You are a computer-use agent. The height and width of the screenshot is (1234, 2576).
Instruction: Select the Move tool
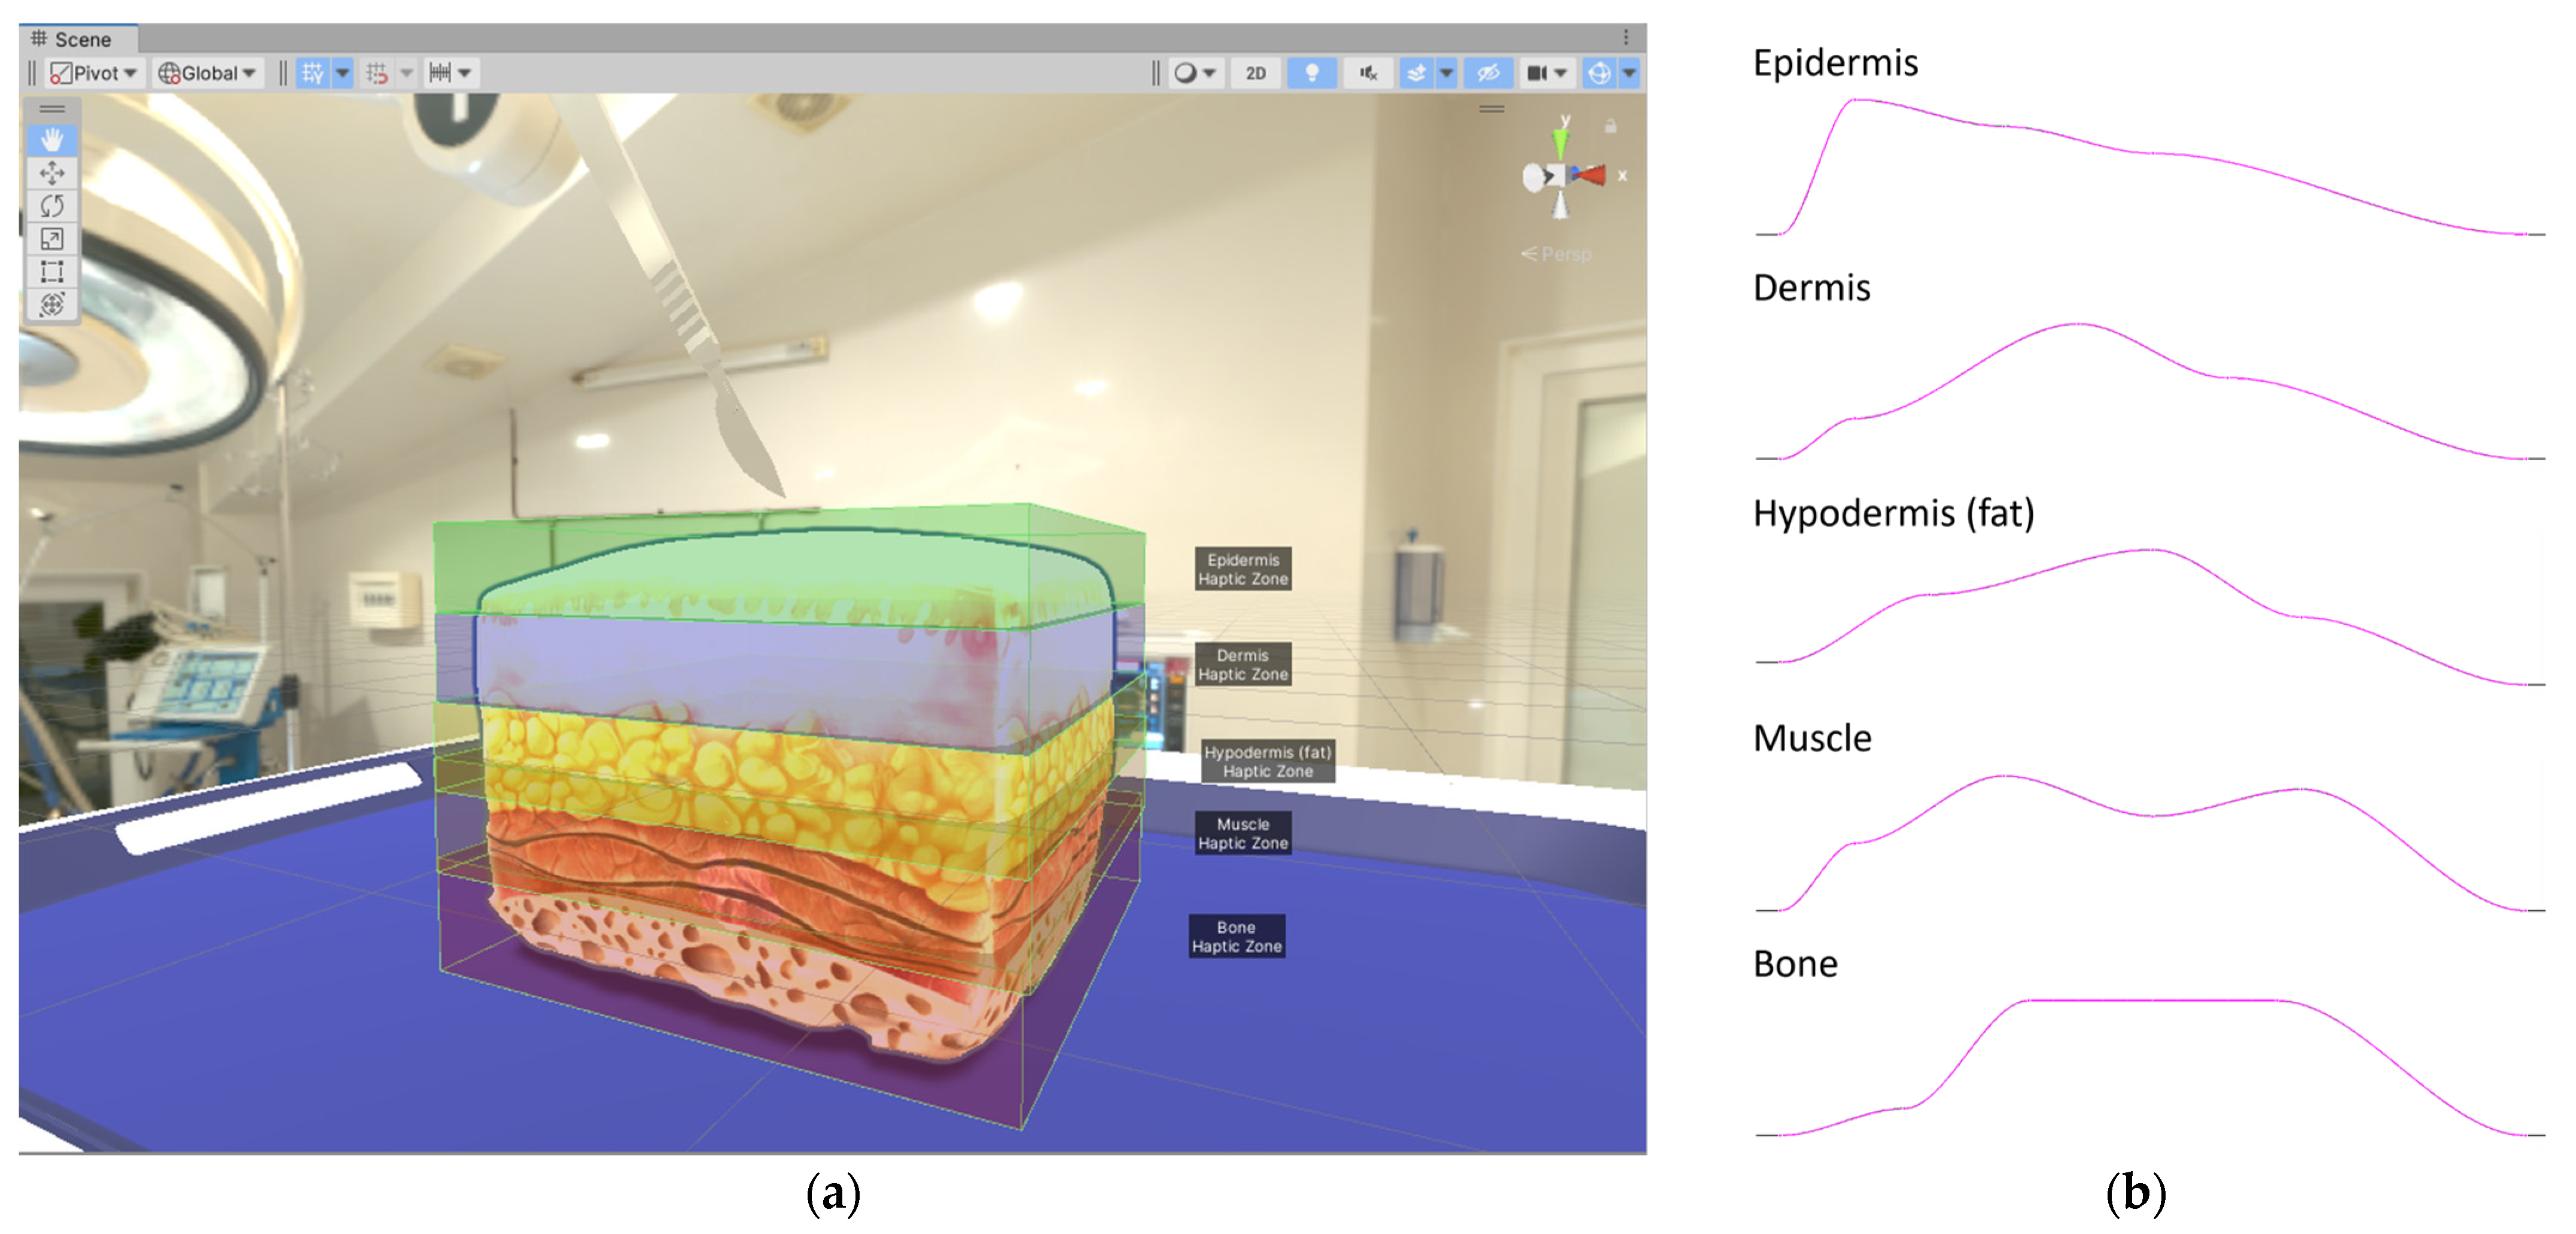[x=52, y=173]
